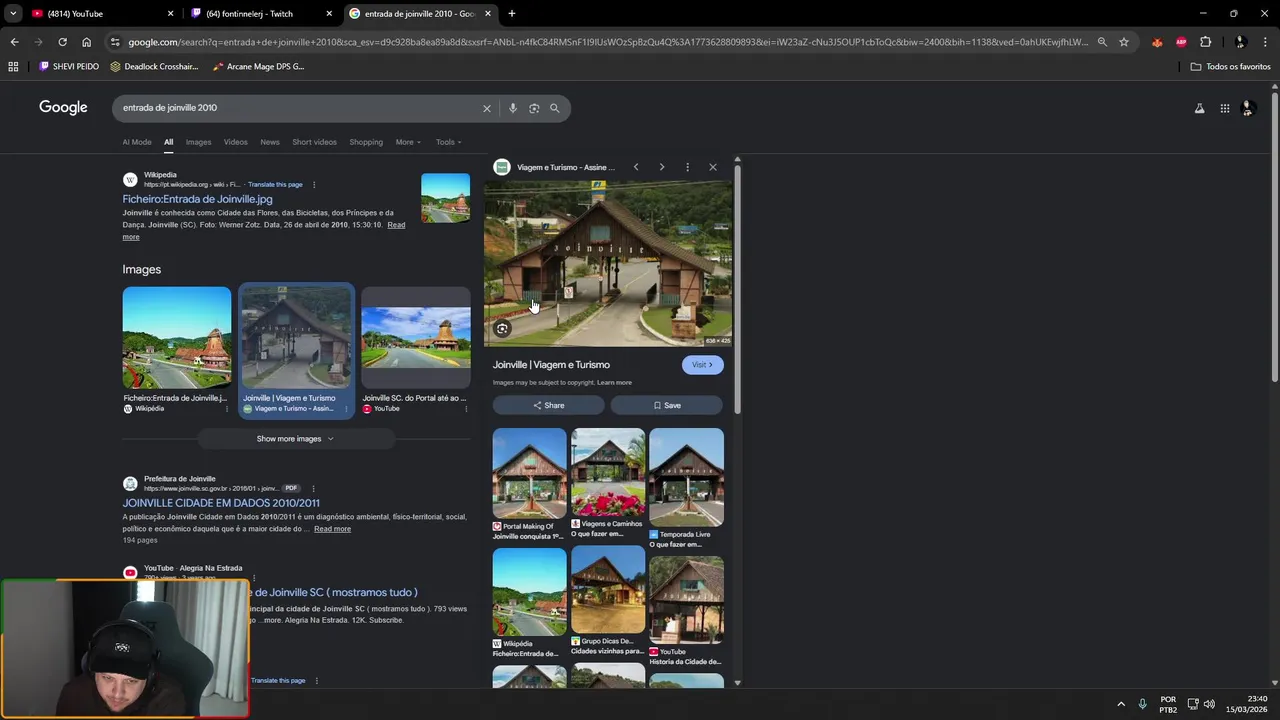Select the Images search tab
This screenshot has height=720, width=1280.
[198, 142]
